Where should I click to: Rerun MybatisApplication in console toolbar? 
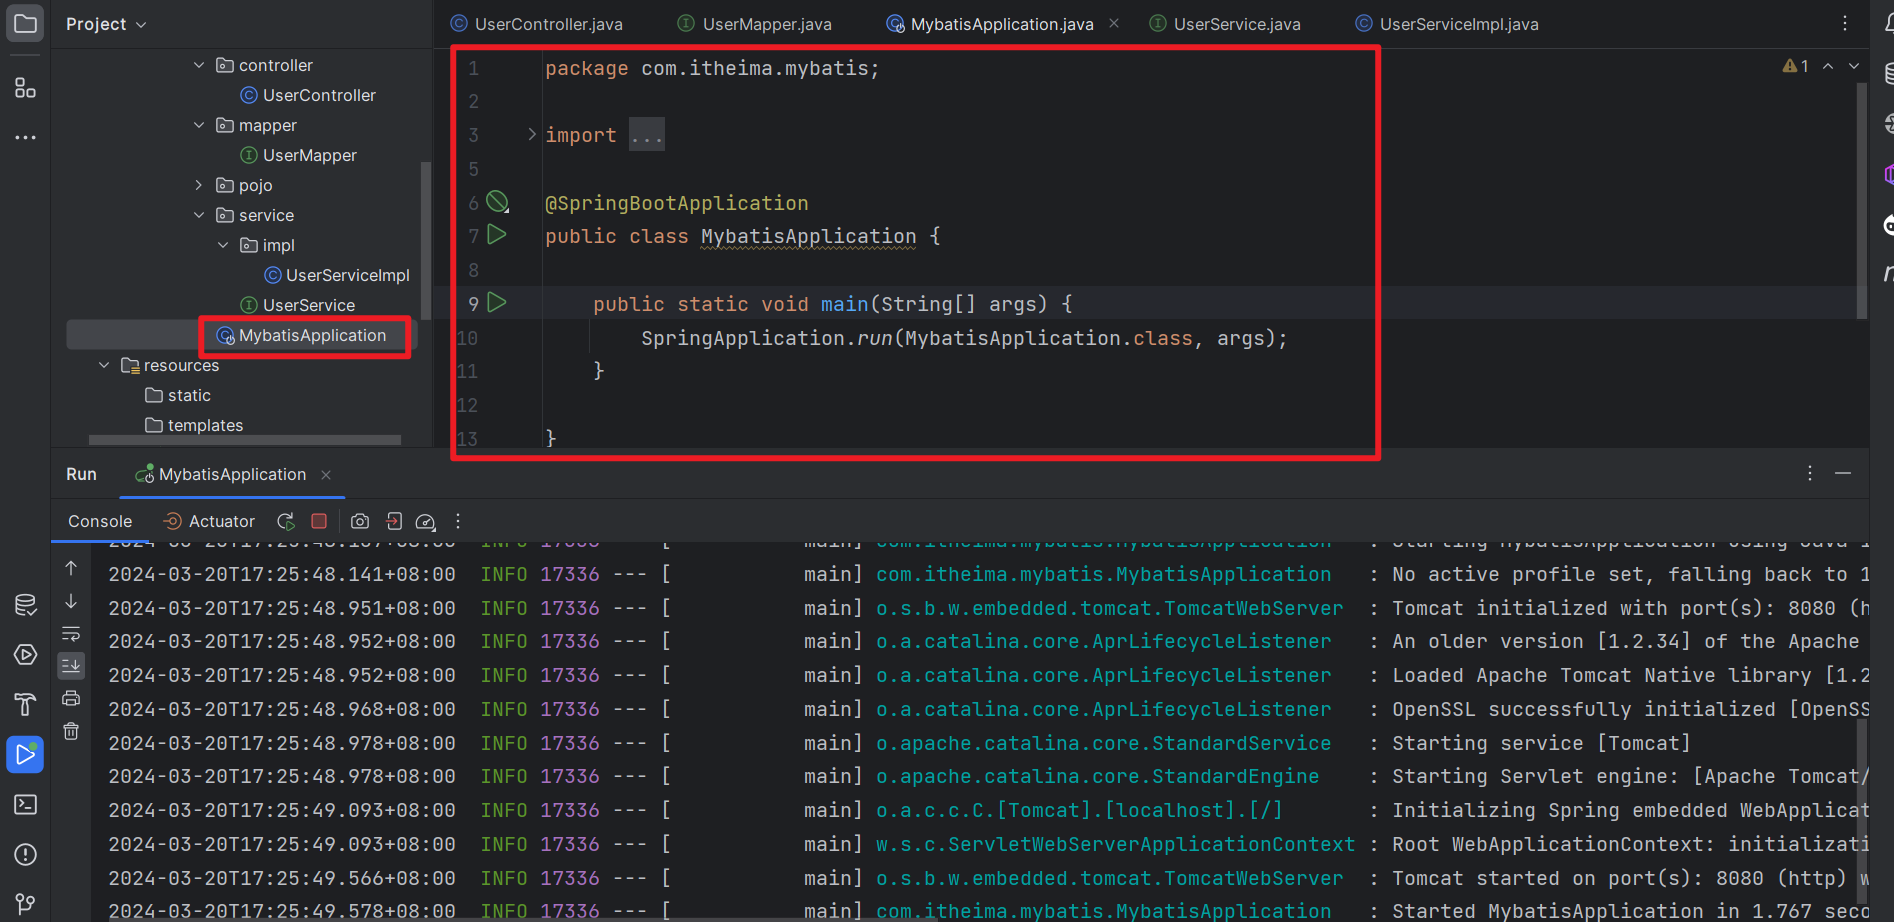pyautogui.click(x=286, y=521)
